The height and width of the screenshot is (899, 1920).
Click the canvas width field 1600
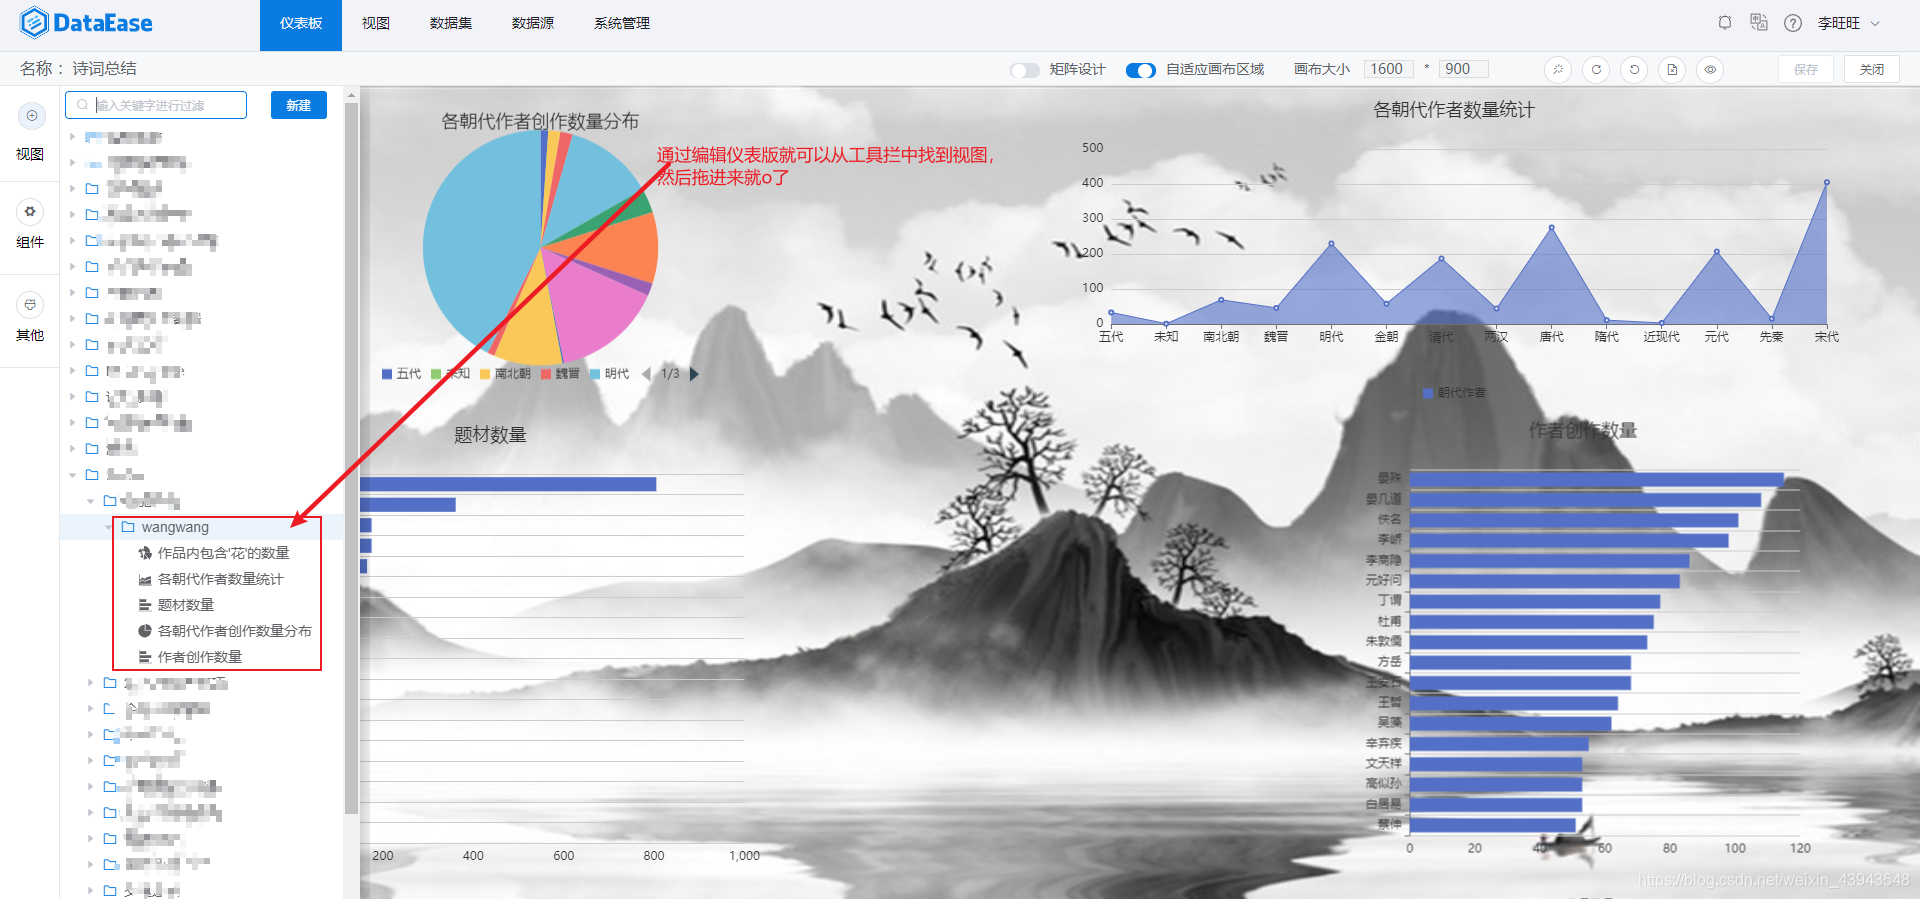coord(1388,69)
